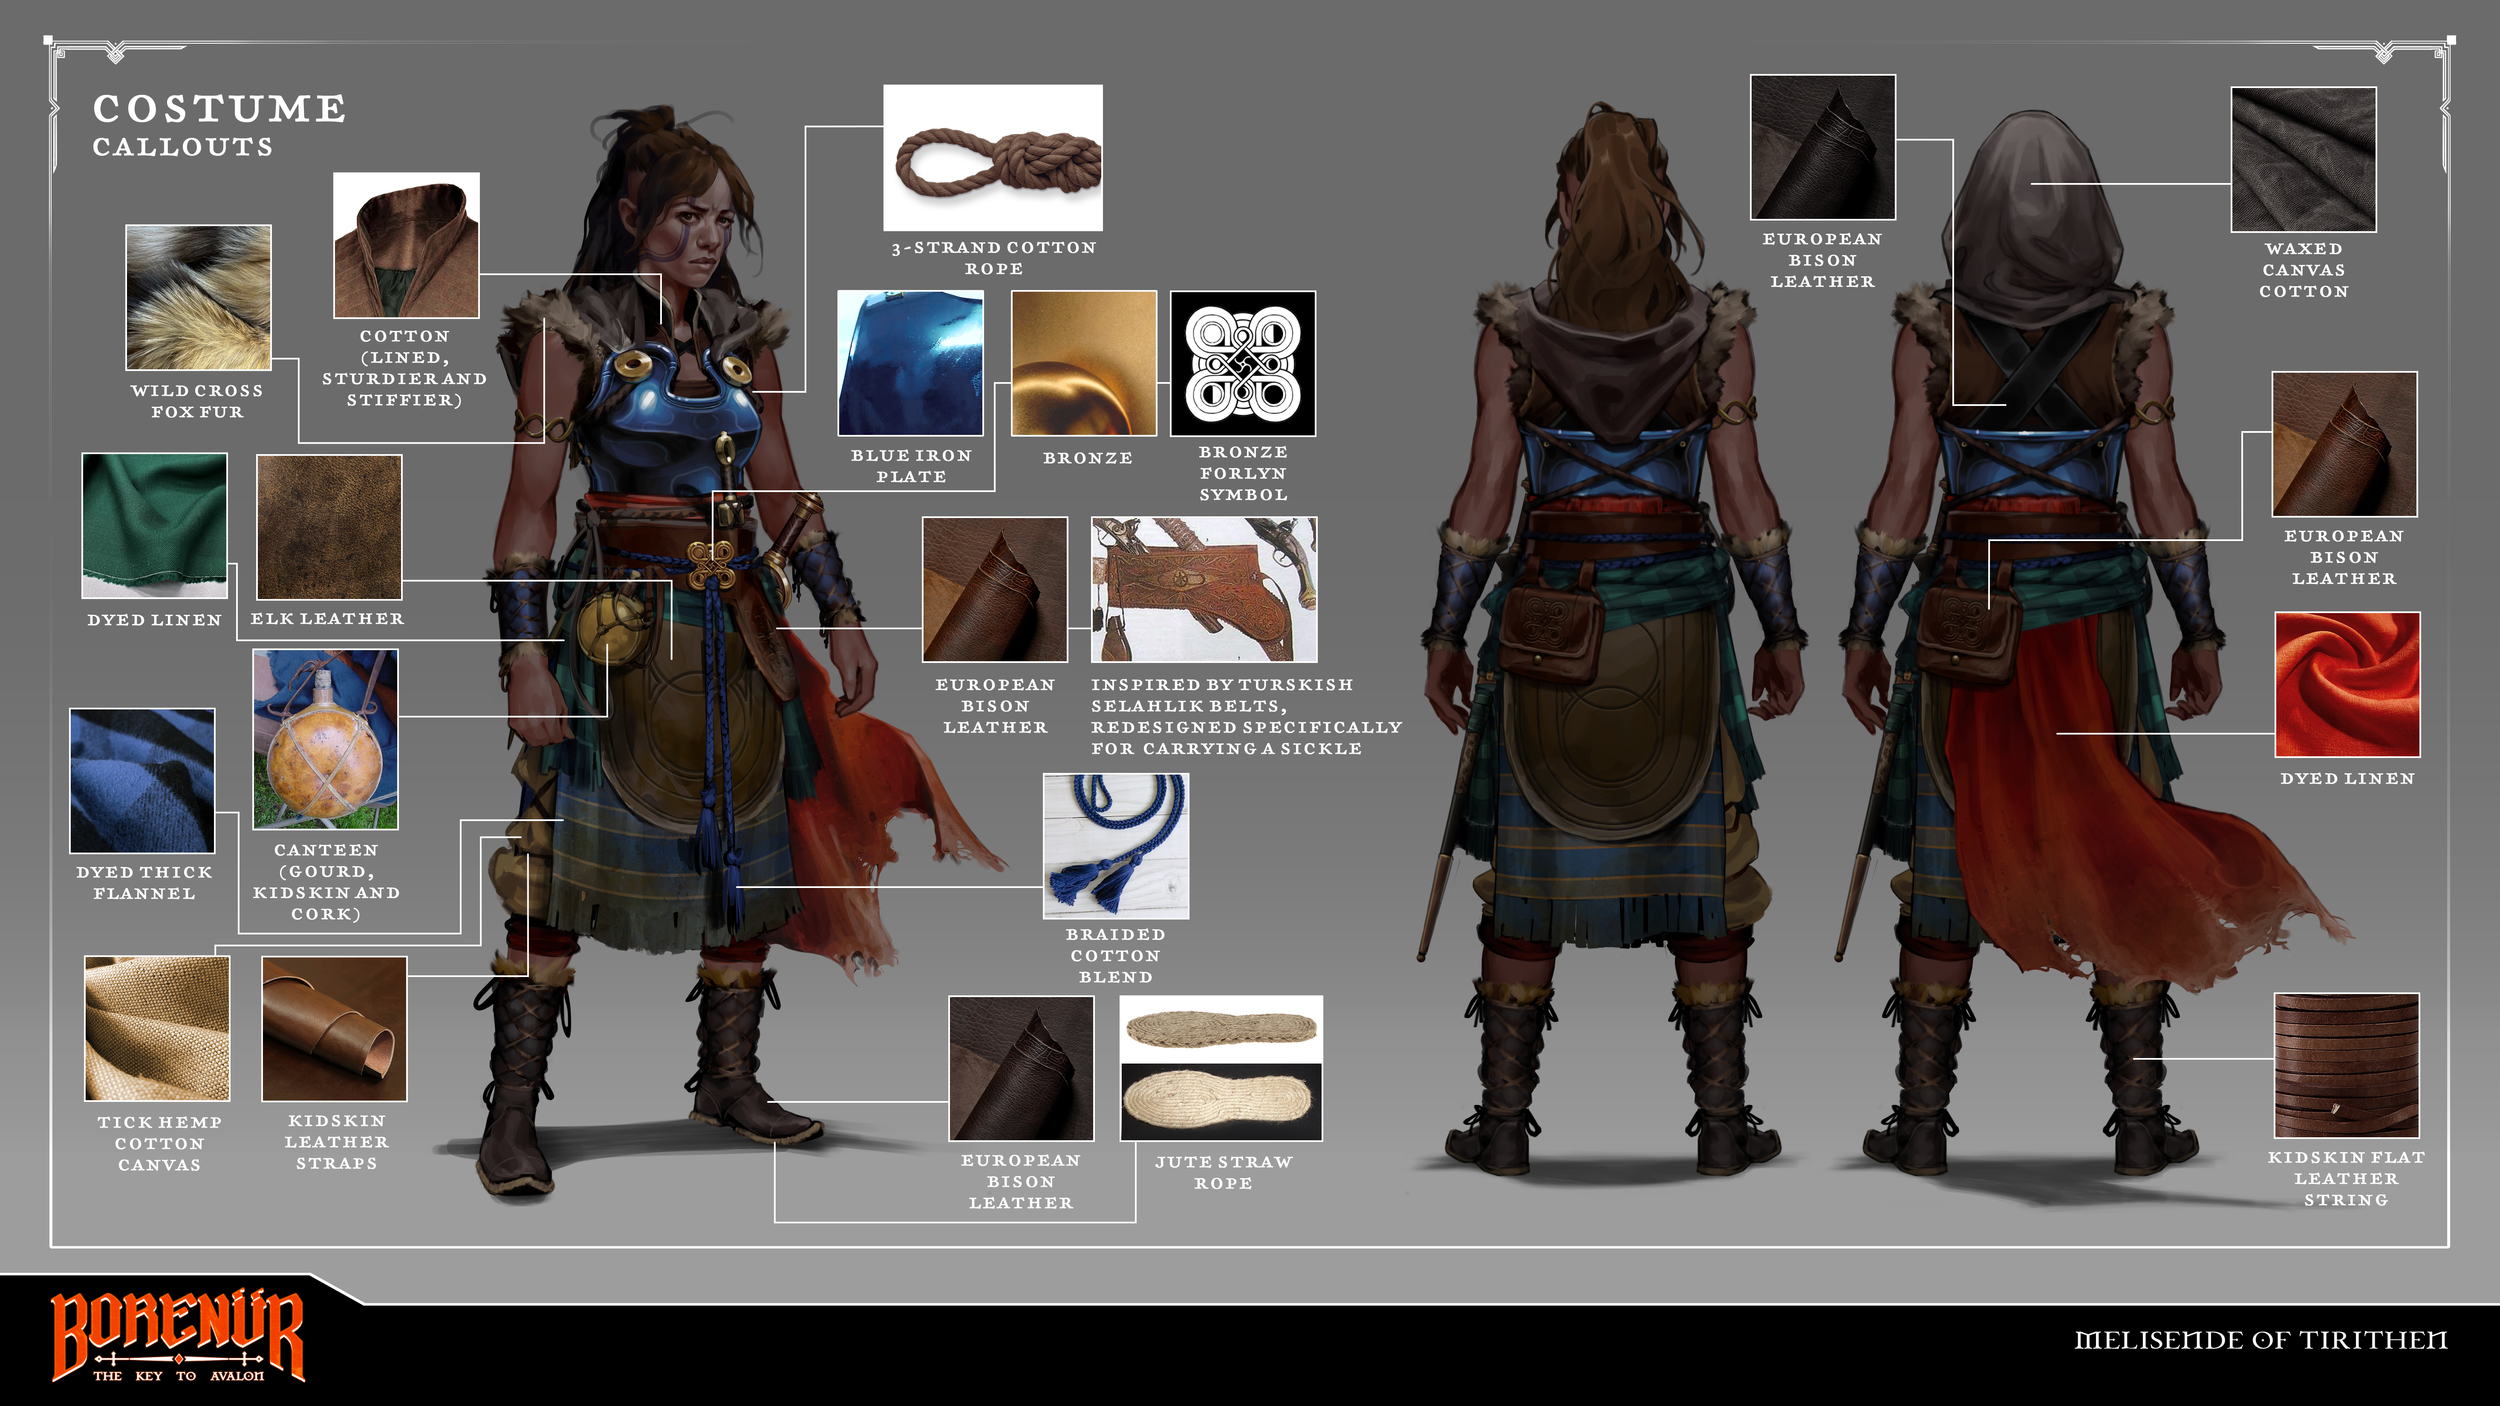Click the Costume Callouts heading
Viewport: 2500px width, 1406px height.
219,125
